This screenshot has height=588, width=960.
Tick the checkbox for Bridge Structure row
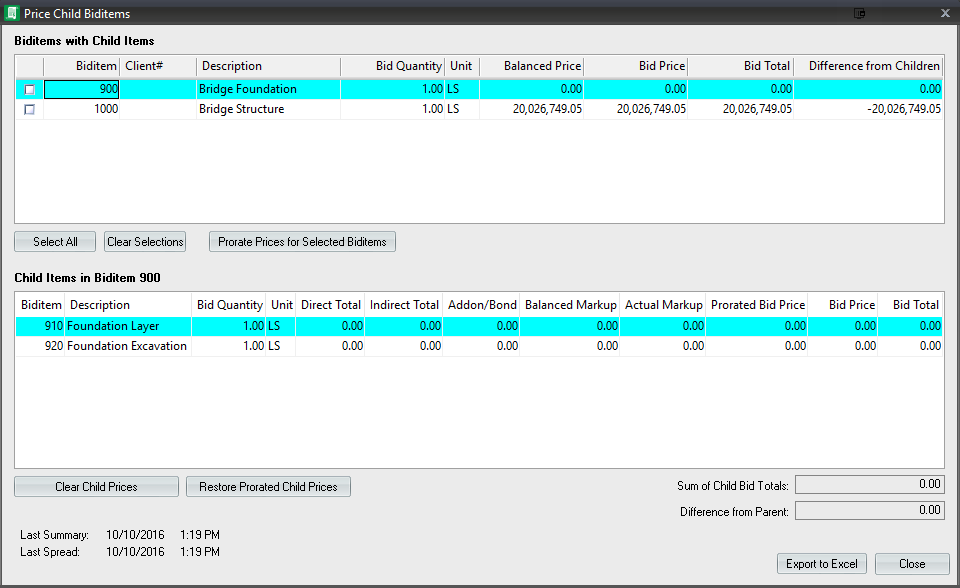[x=29, y=109]
